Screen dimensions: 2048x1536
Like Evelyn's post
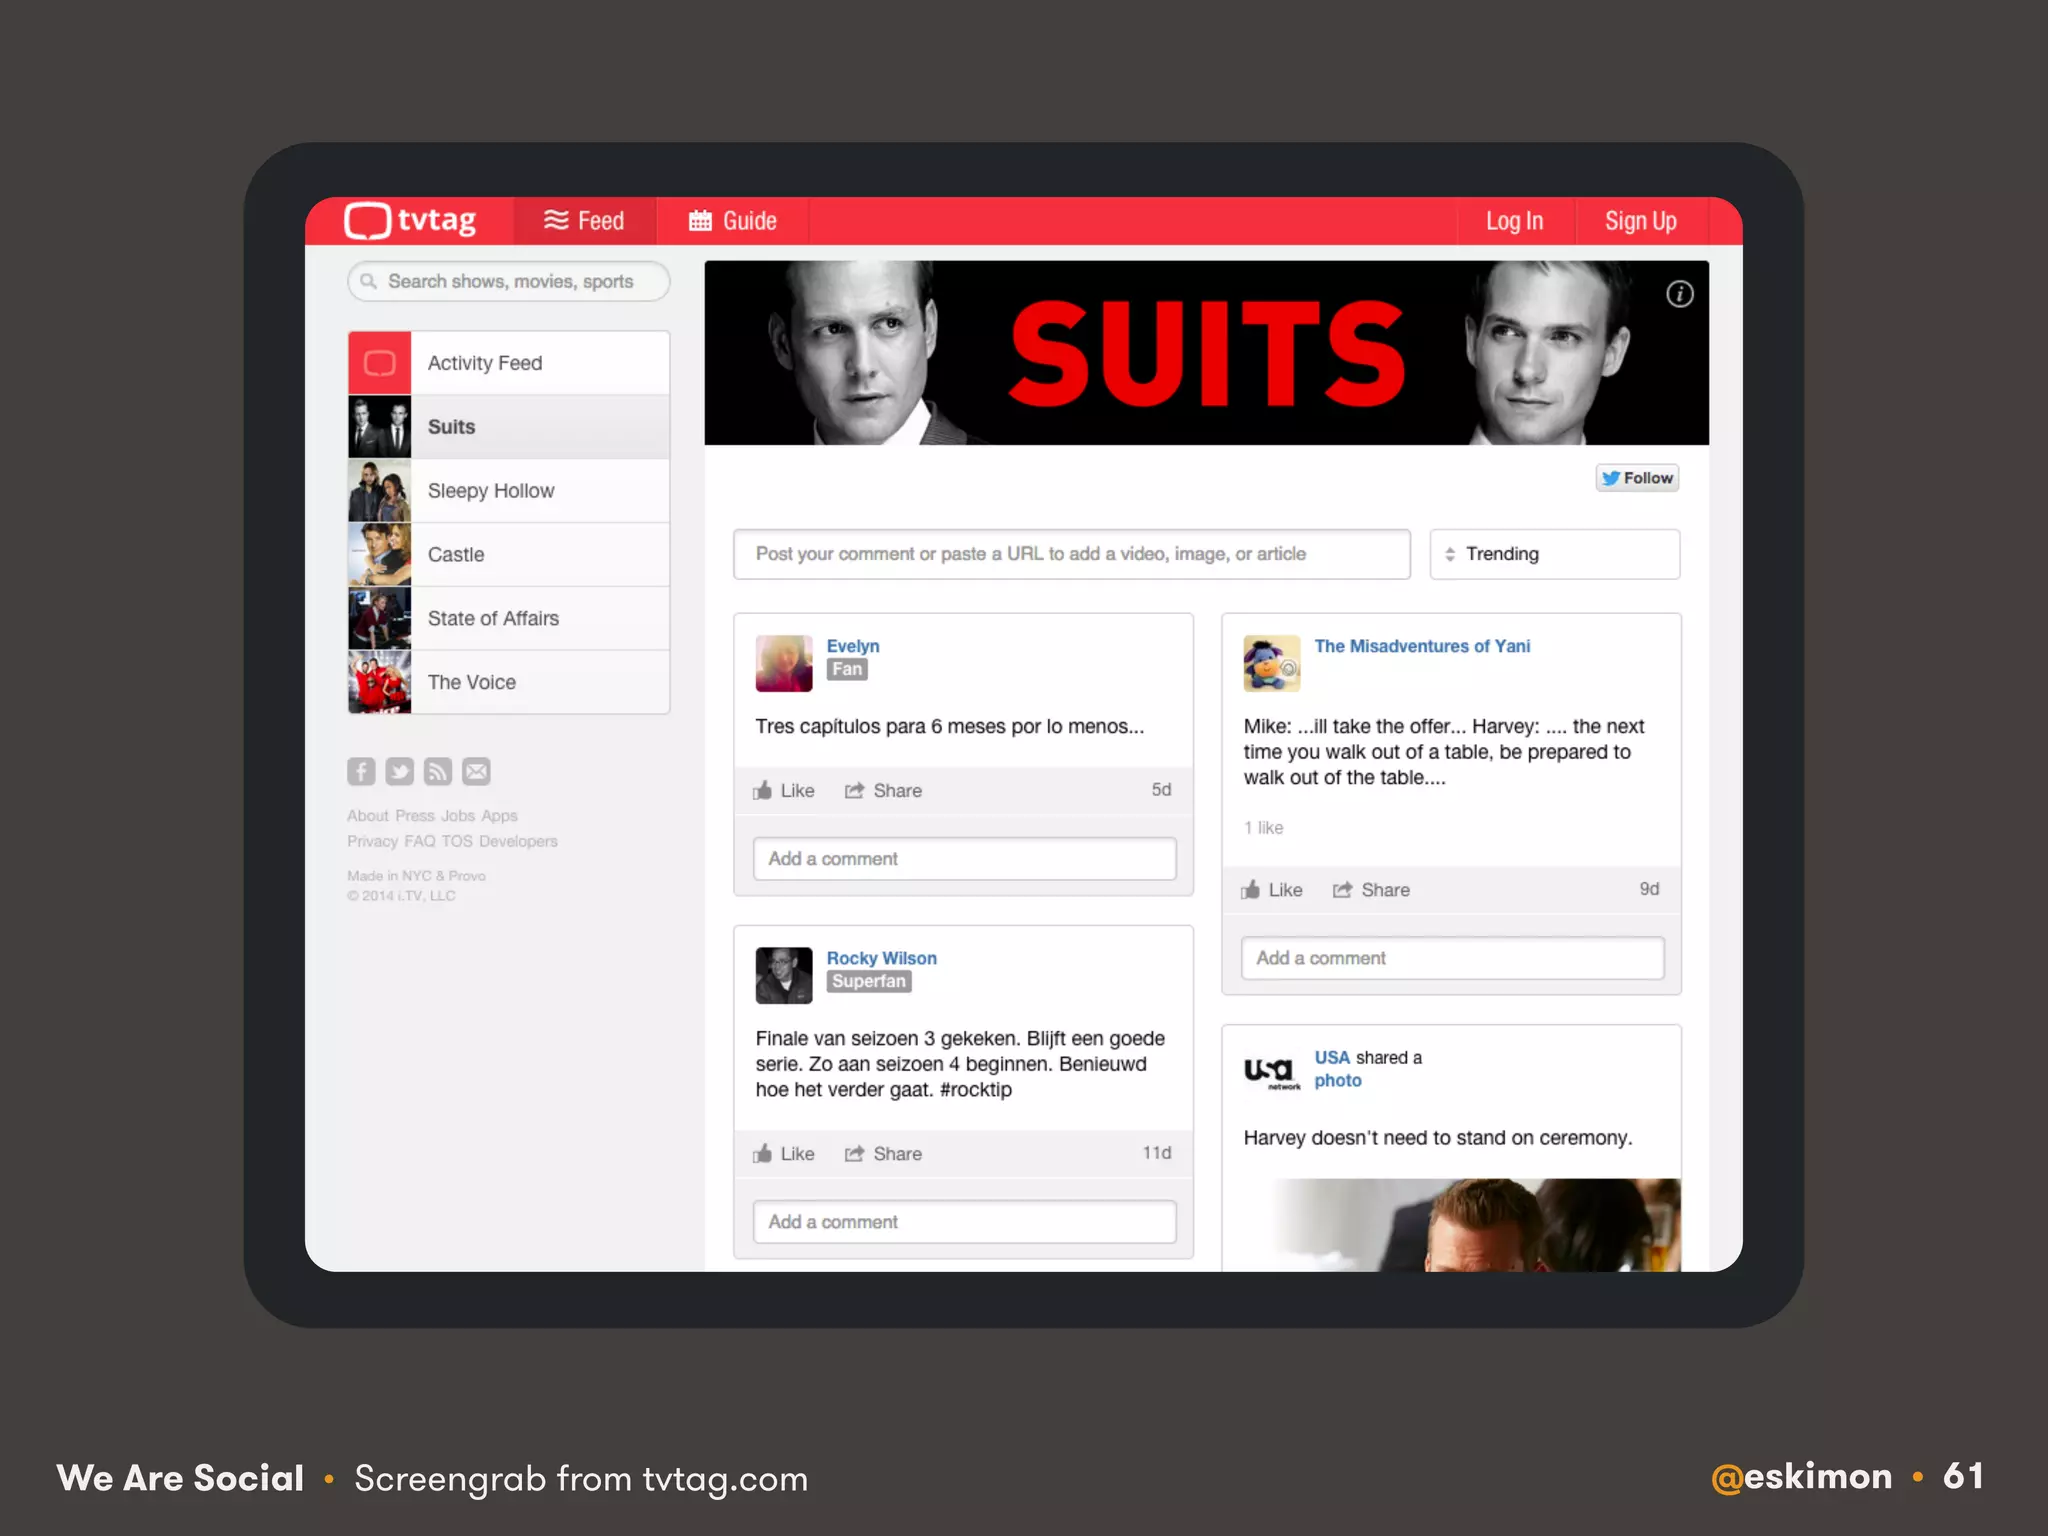click(x=784, y=791)
